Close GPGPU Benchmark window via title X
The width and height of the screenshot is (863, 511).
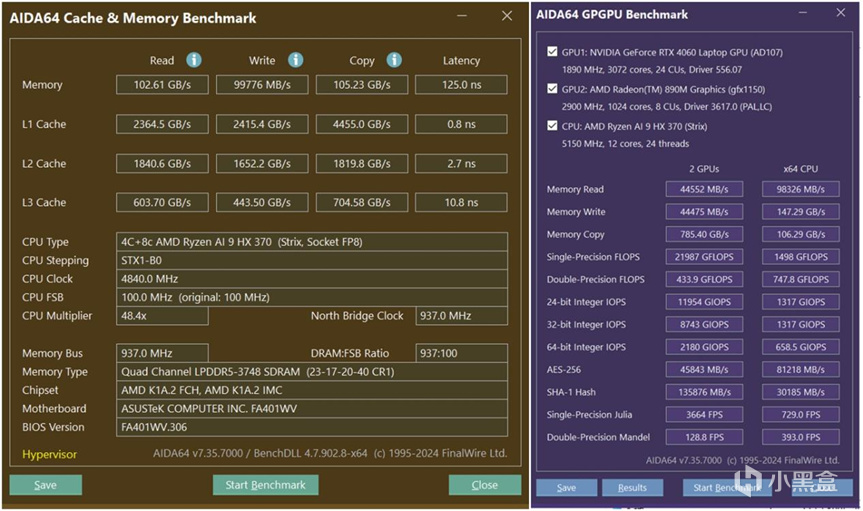840,12
